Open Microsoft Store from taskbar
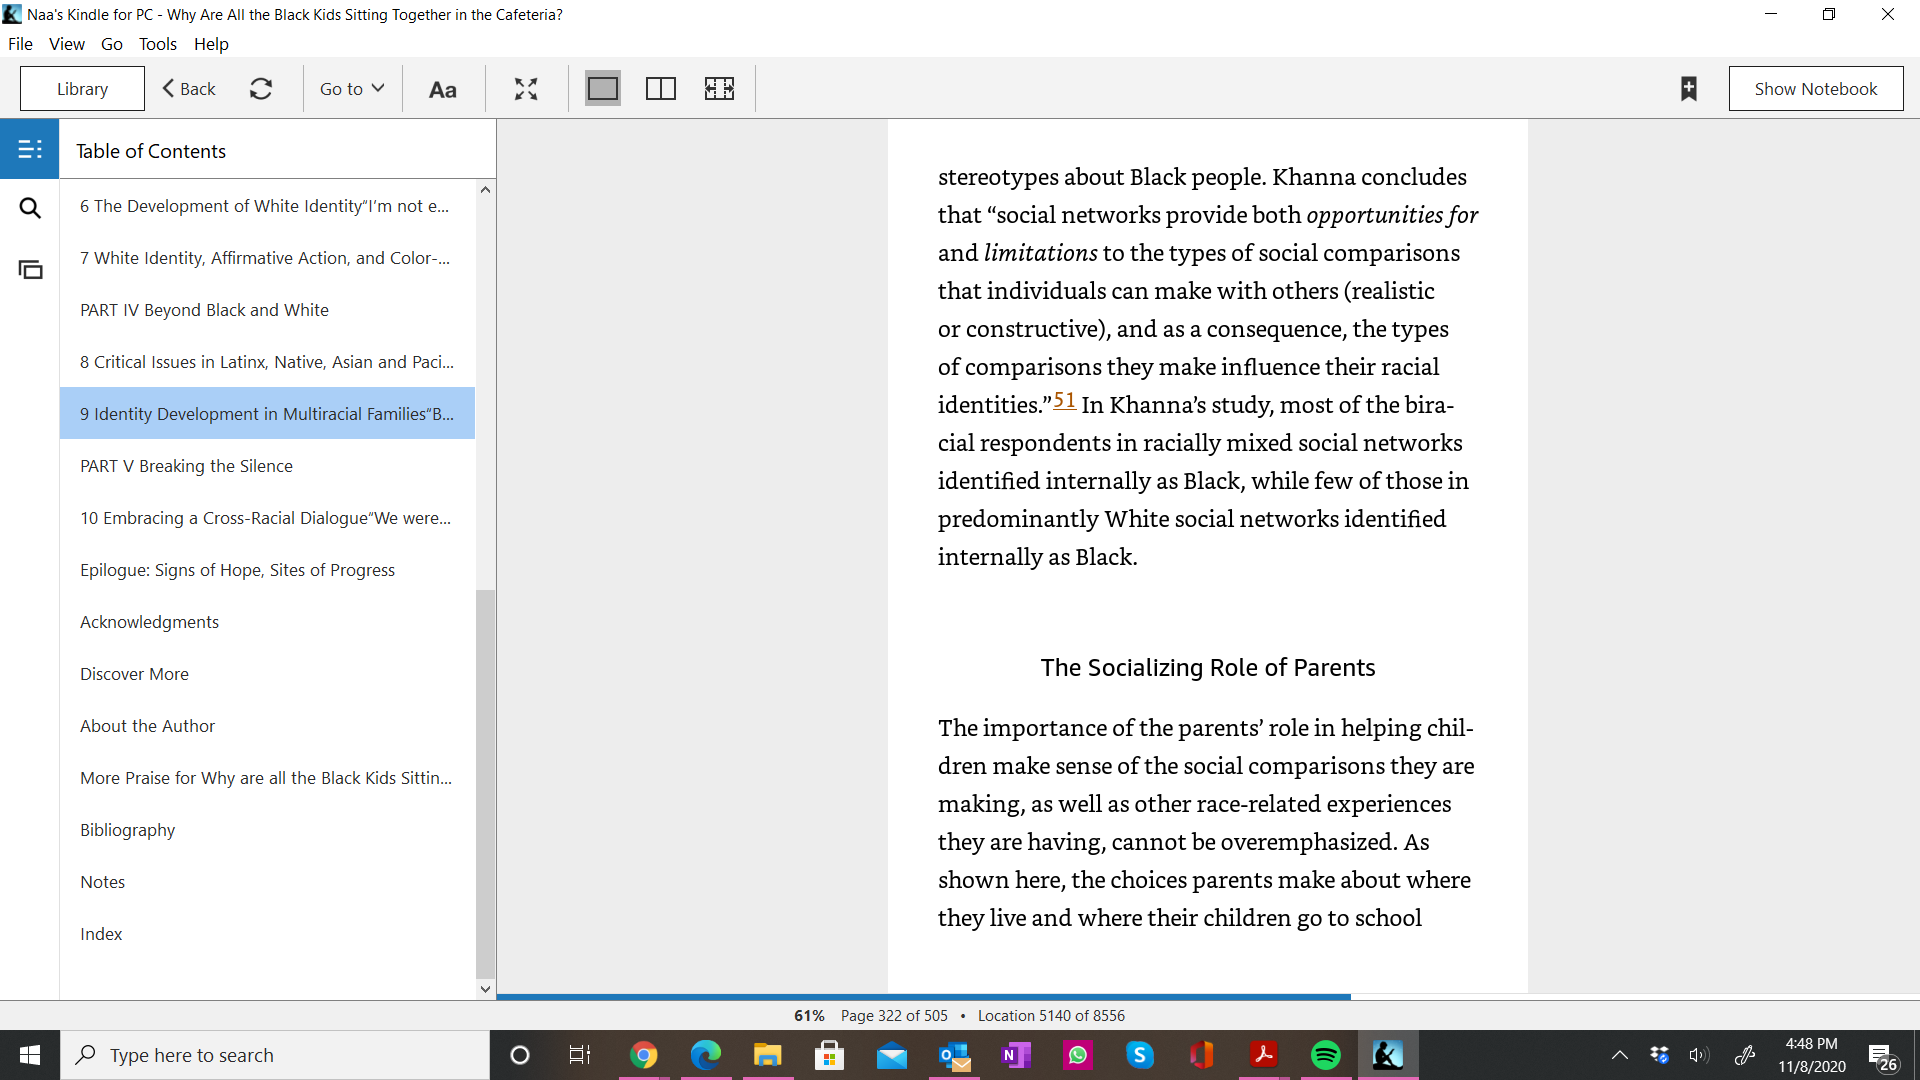 click(829, 1055)
